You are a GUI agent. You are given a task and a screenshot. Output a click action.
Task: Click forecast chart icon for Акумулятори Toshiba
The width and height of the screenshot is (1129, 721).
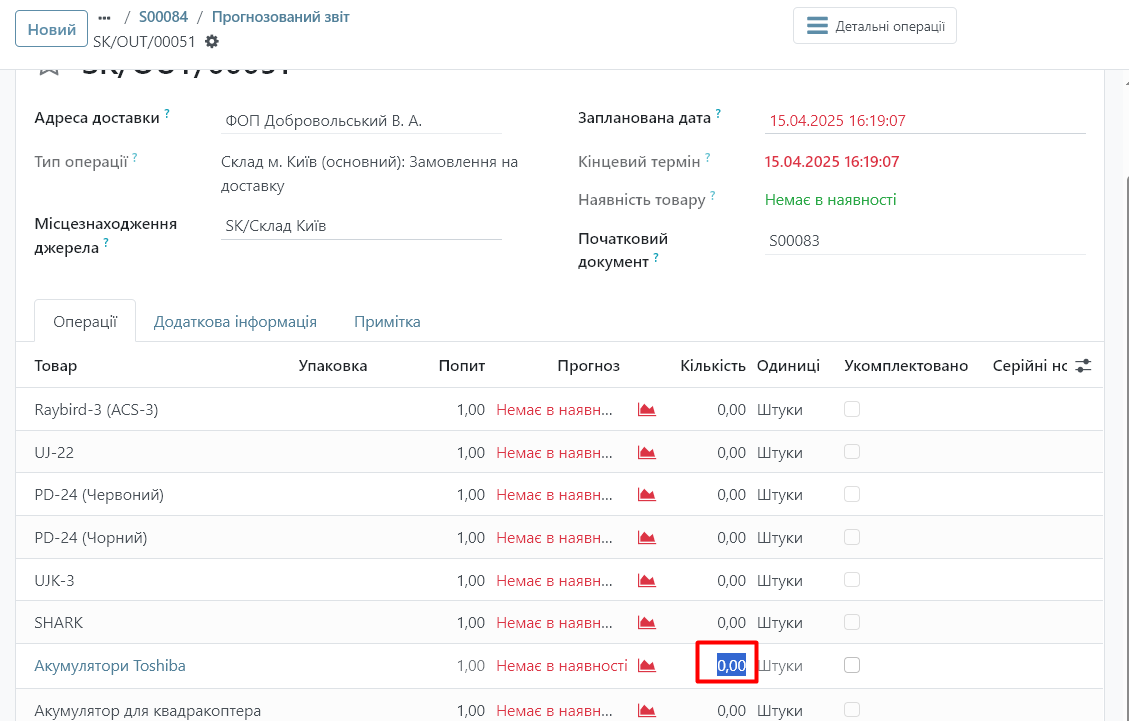coord(647,666)
